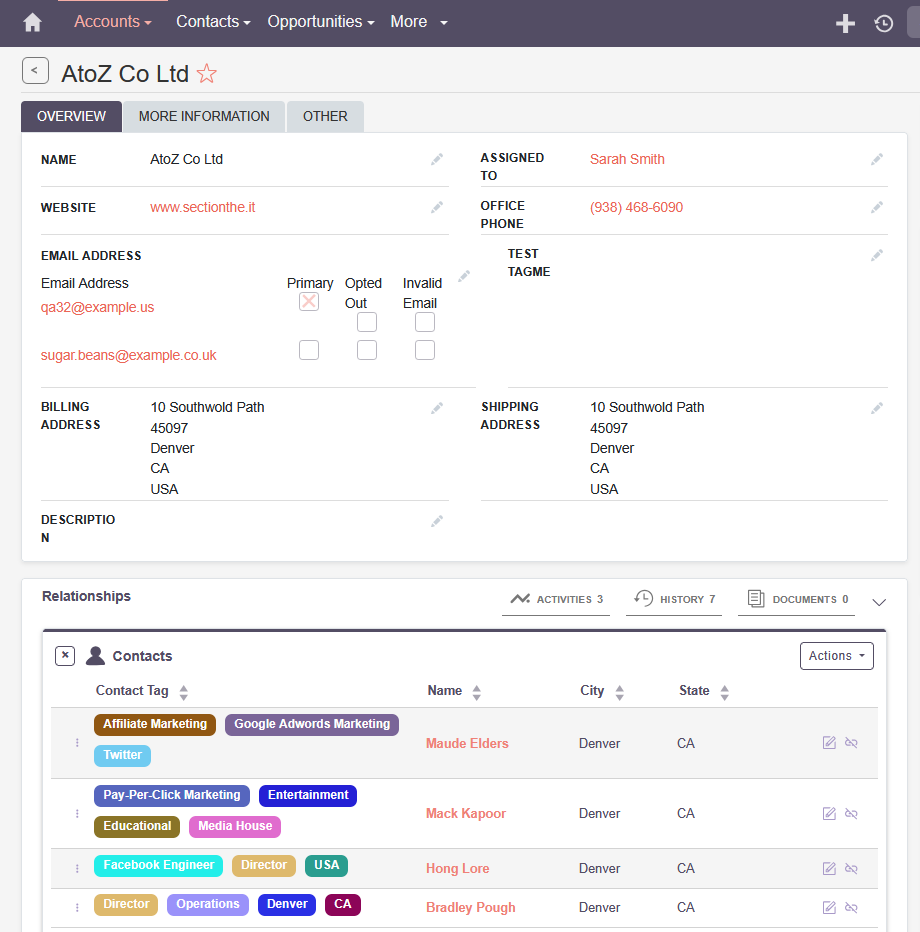Toggle Invalid Email checkbox for sugar.beans@example.co.uk
This screenshot has width=920, height=932.
tap(425, 350)
